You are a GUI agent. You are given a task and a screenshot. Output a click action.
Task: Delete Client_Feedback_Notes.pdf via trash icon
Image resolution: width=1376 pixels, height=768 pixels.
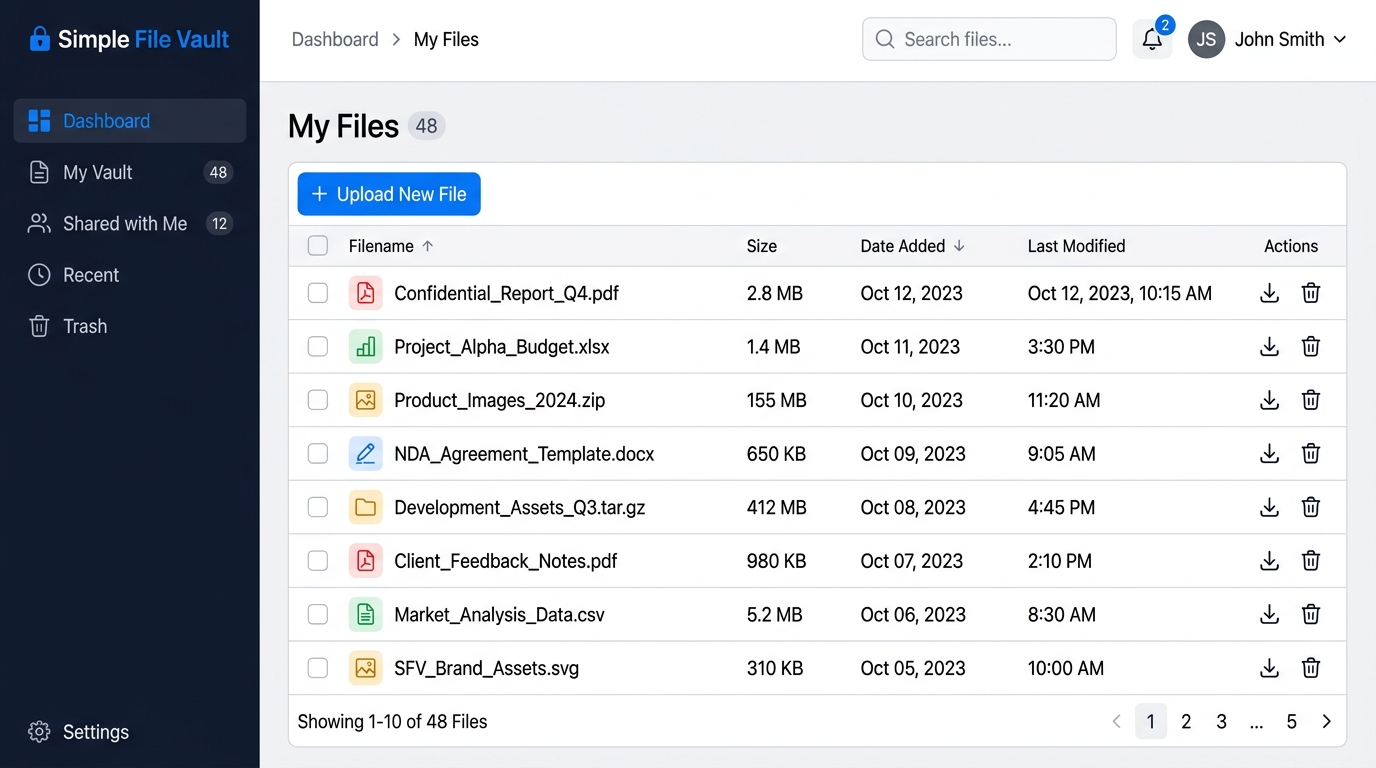click(x=1311, y=561)
